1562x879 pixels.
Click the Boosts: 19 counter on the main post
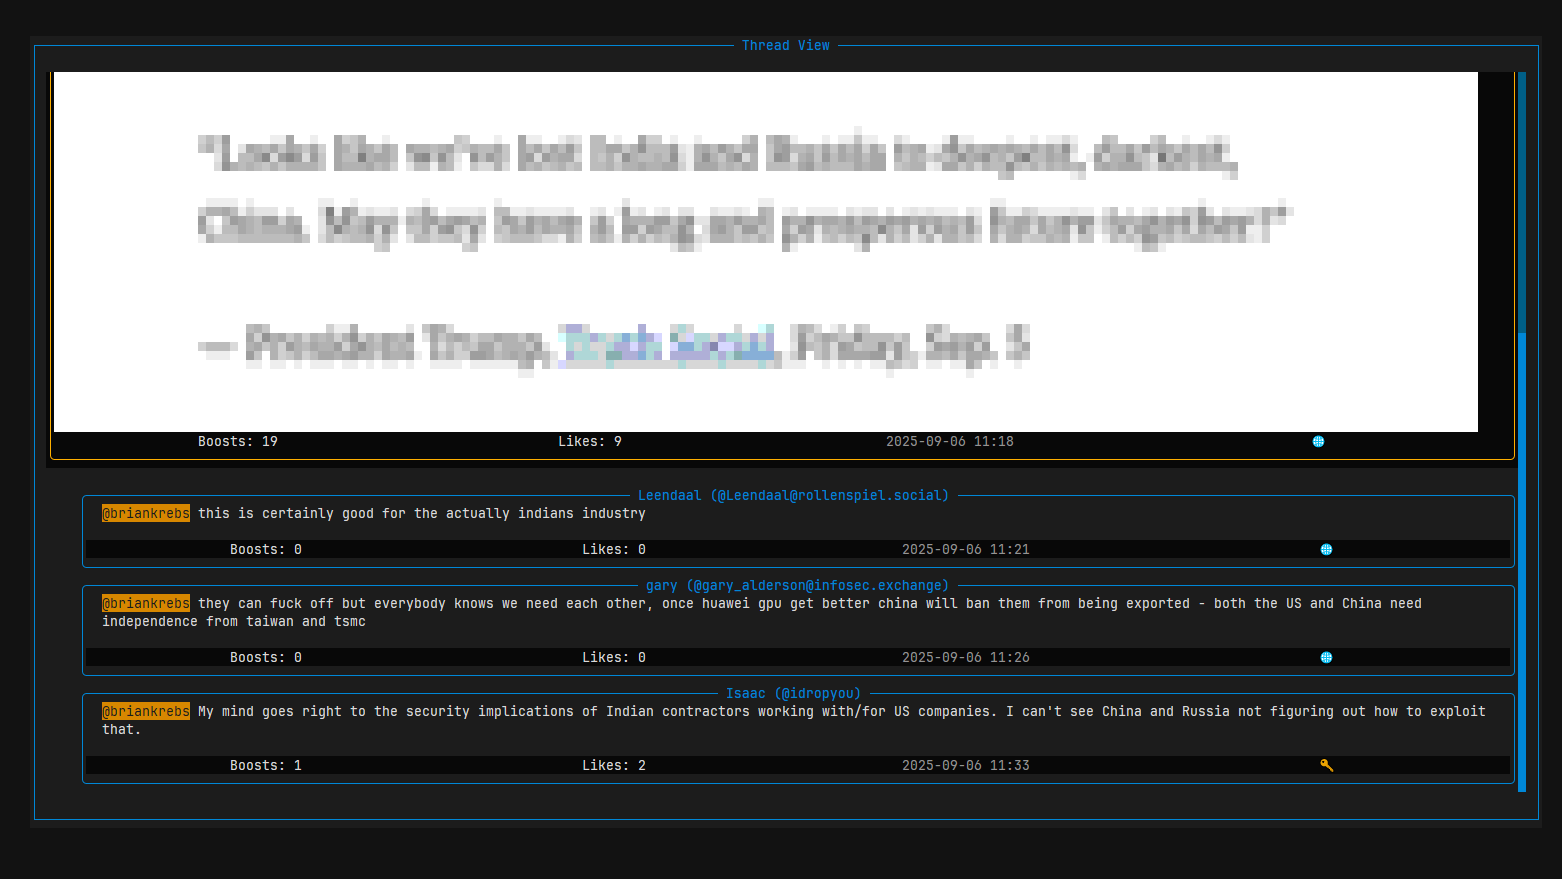(238, 441)
